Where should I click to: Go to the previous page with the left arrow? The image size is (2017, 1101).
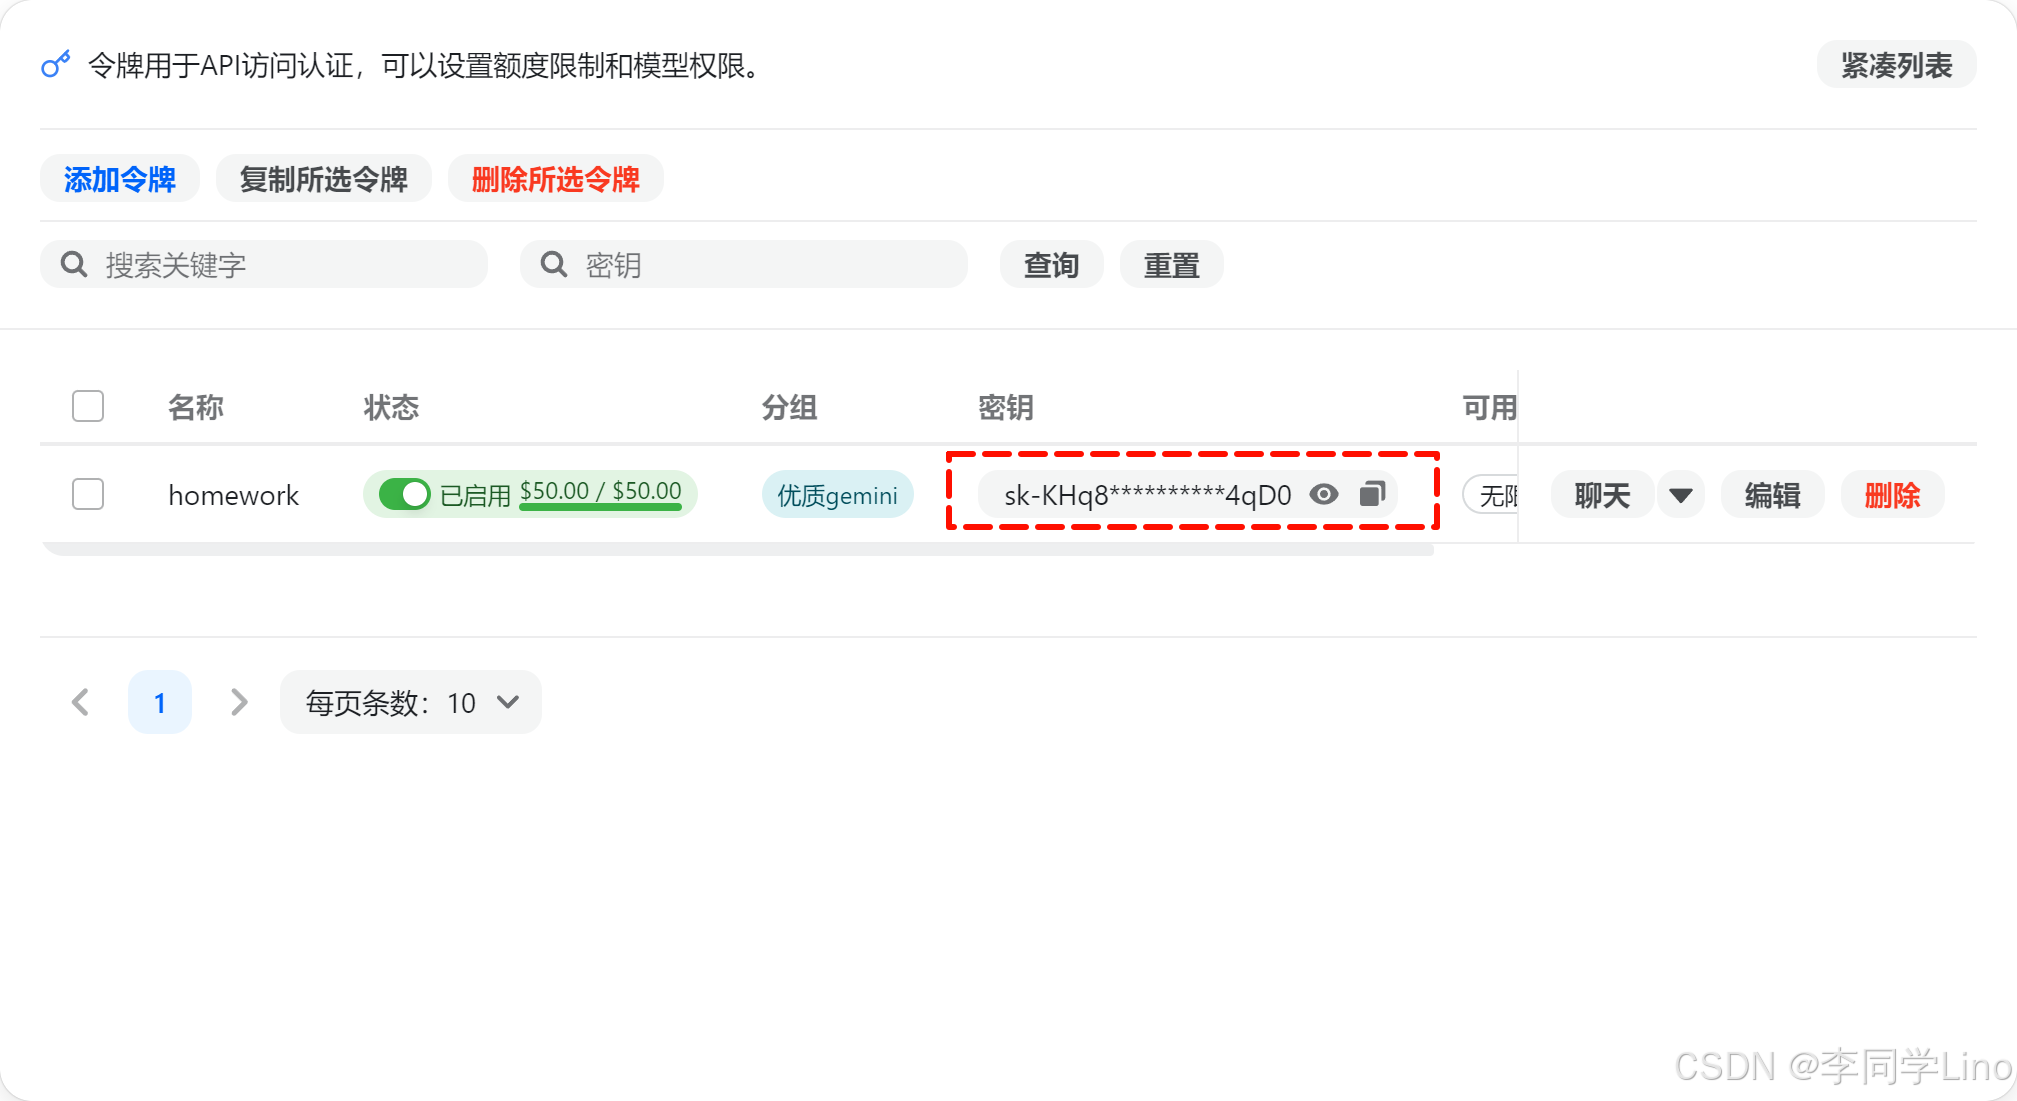click(81, 702)
